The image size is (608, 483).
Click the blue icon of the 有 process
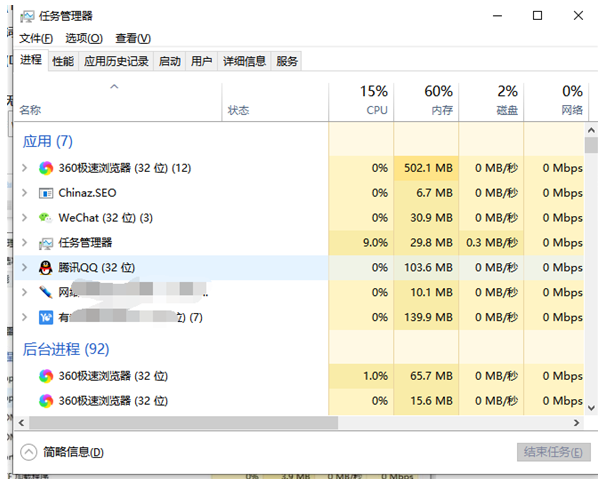[x=46, y=317]
